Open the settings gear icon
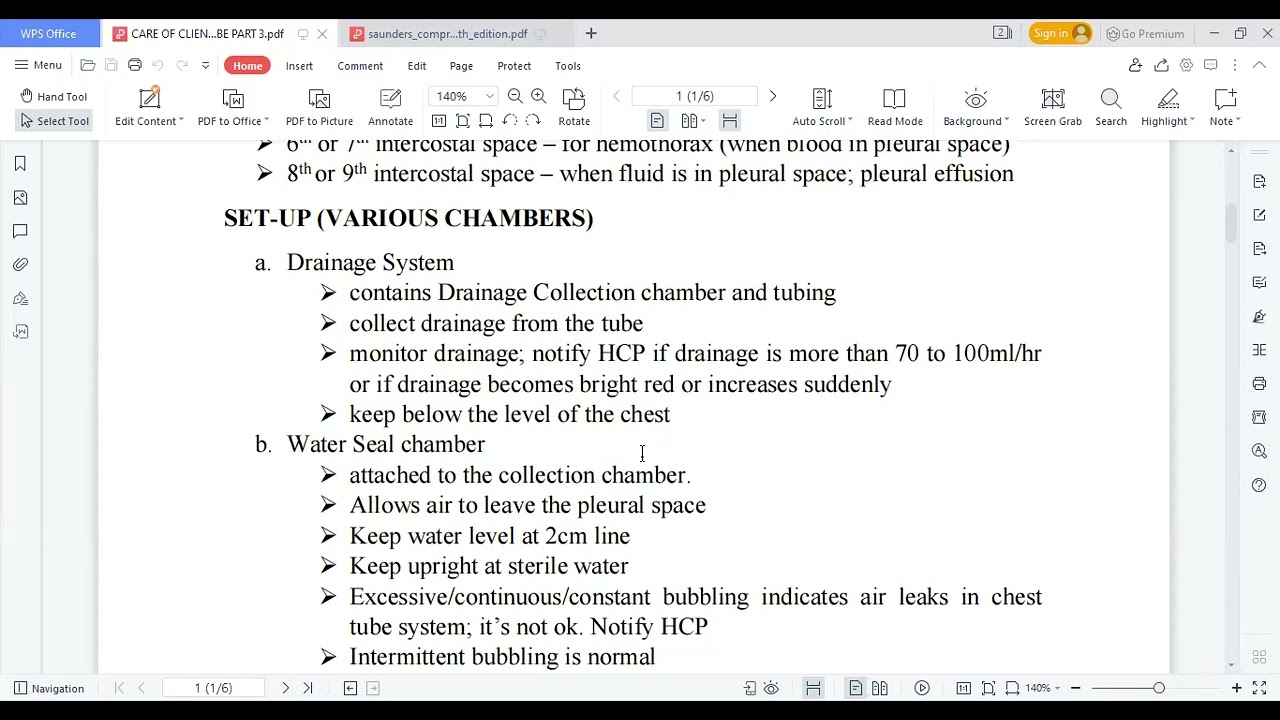The image size is (1280, 720). point(1186,65)
